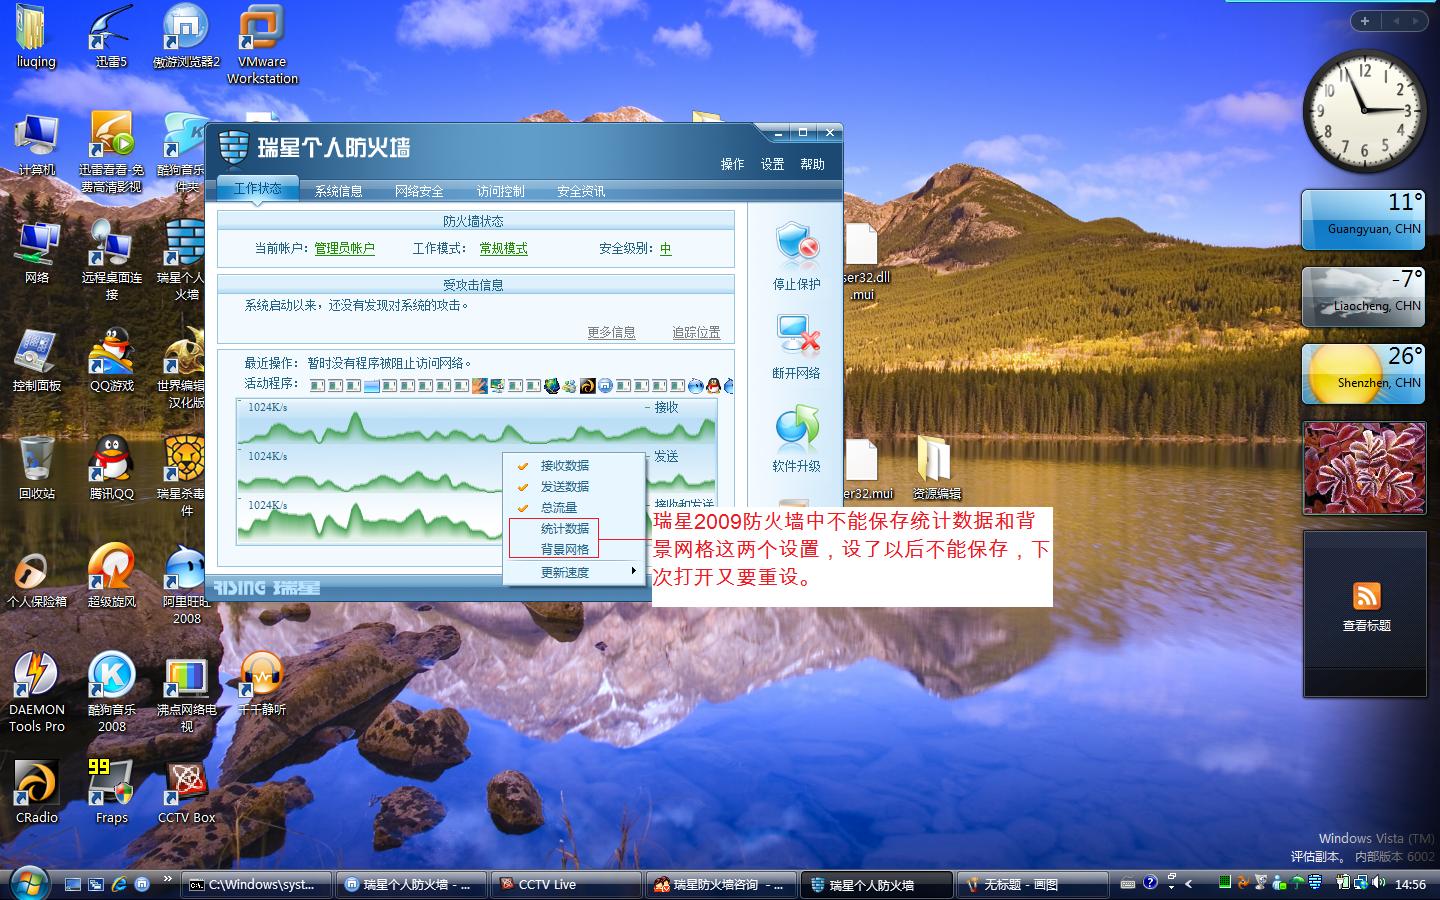The image size is (1440, 900).
Task: Open the 设置 menu
Action: tap(773, 164)
